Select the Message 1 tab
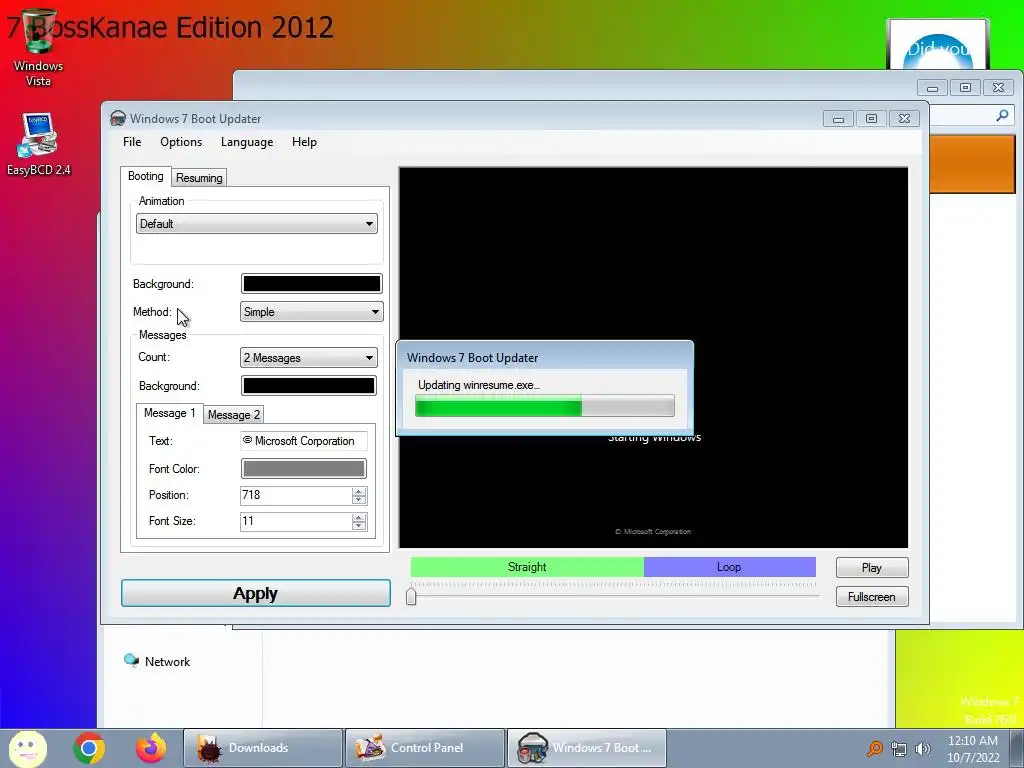The image size is (1024, 768). [x=169, y=413]
